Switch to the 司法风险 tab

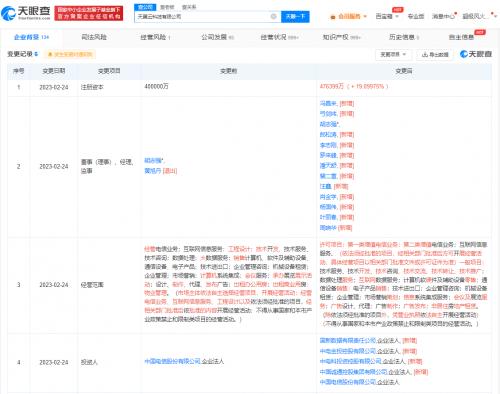click(94, 37)
